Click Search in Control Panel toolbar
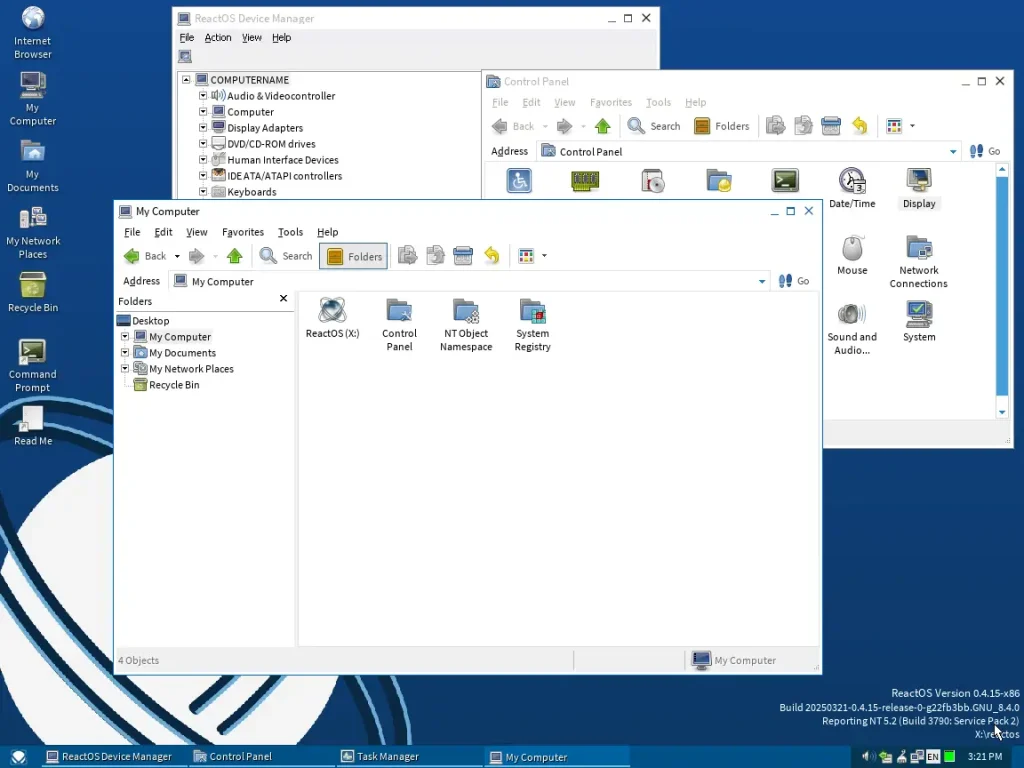Image resolution: width=1024 pixels, height=768 pixels. 654,126
